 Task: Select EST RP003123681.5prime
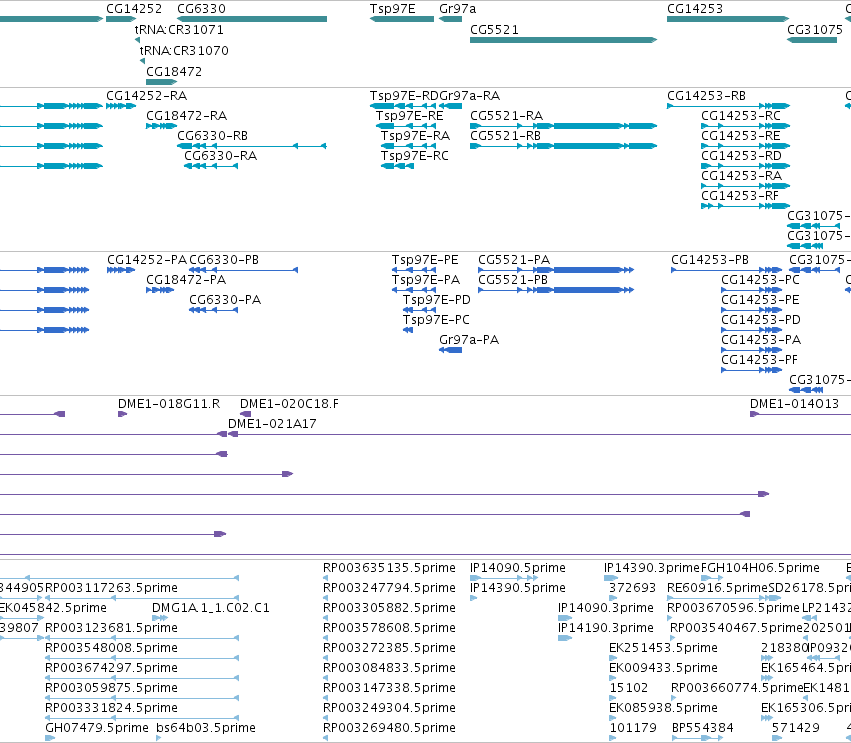(111, 628)
